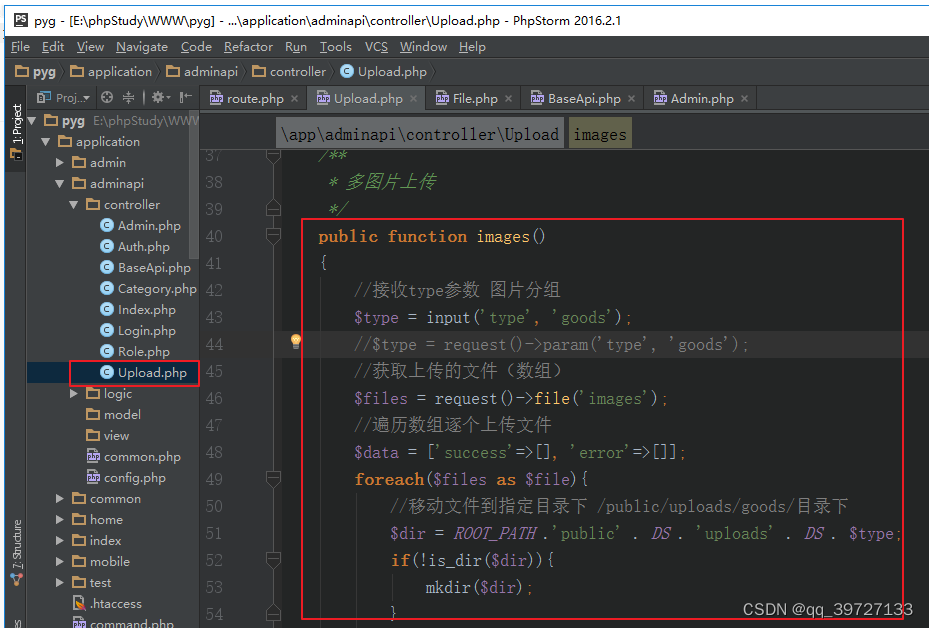Select the .htaccess file

(107, 604)
